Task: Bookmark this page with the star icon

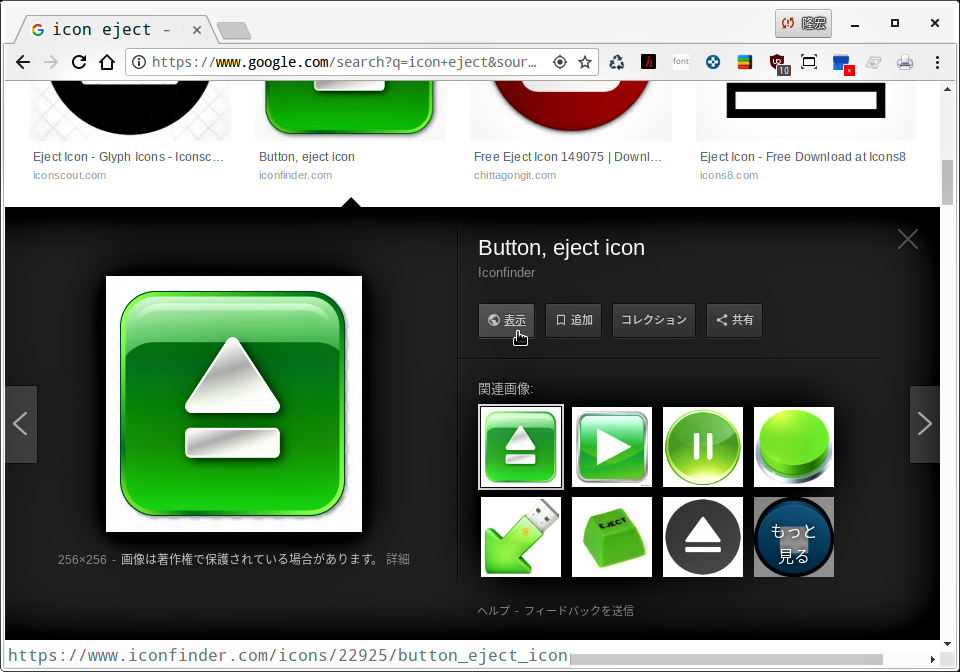Action: click(585, 62)
